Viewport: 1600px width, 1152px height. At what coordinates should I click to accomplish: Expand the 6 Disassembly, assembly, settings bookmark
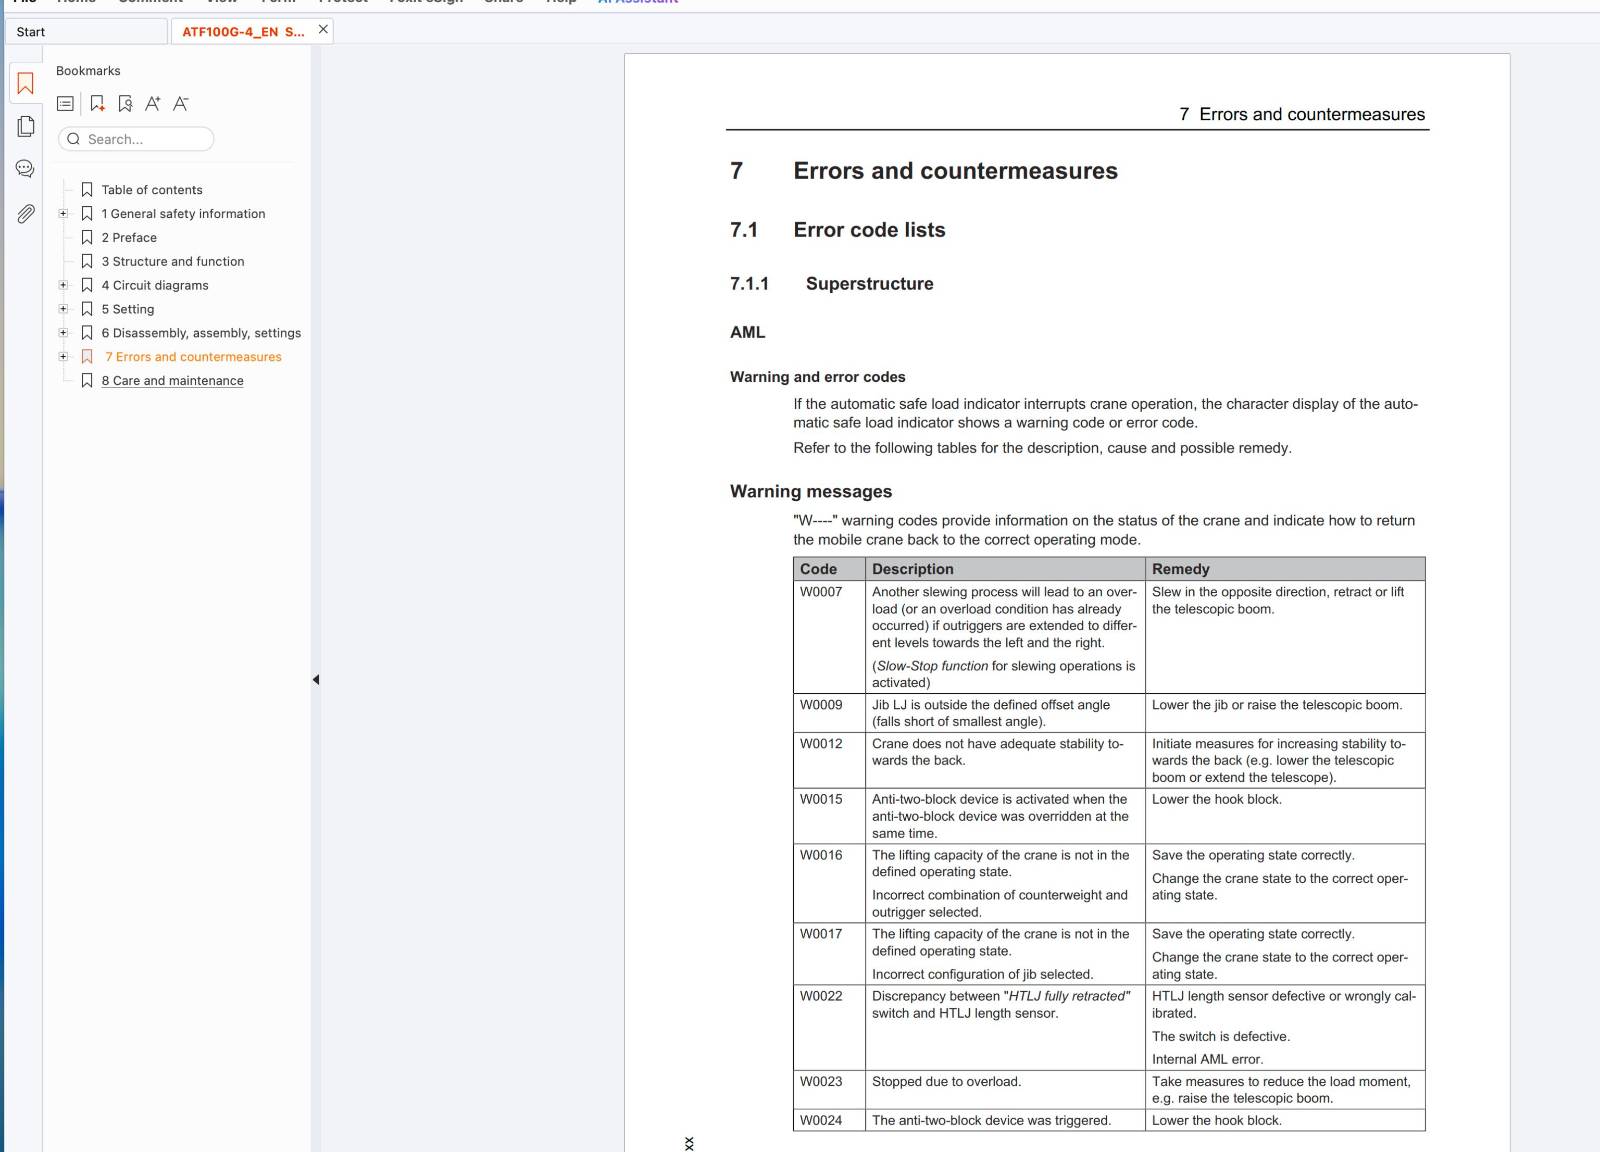point(63,333)
